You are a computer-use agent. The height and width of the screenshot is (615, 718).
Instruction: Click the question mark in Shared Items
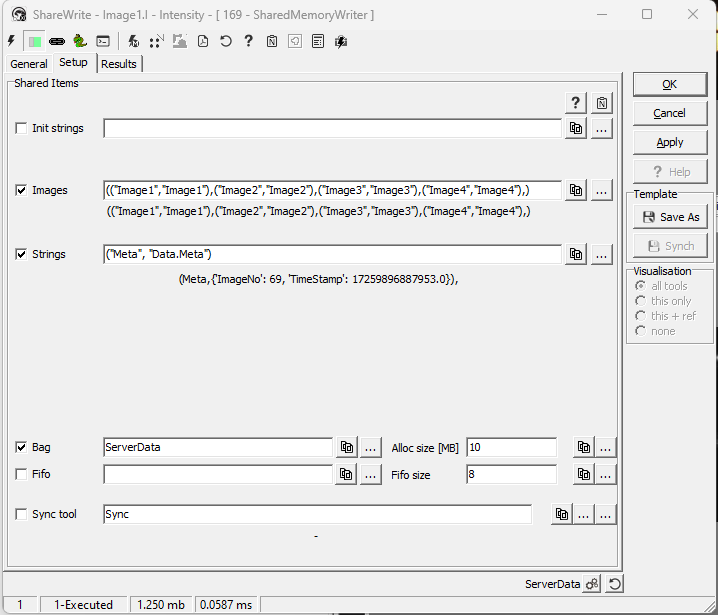coord(576,103)
